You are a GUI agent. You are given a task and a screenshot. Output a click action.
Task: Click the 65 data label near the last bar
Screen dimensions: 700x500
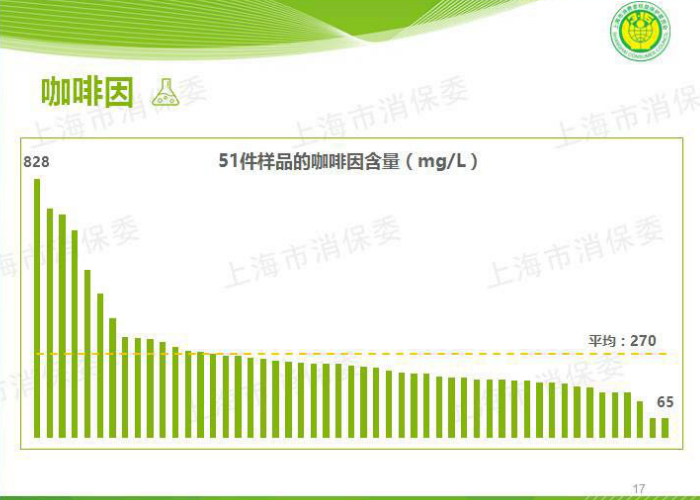(665, 402)
